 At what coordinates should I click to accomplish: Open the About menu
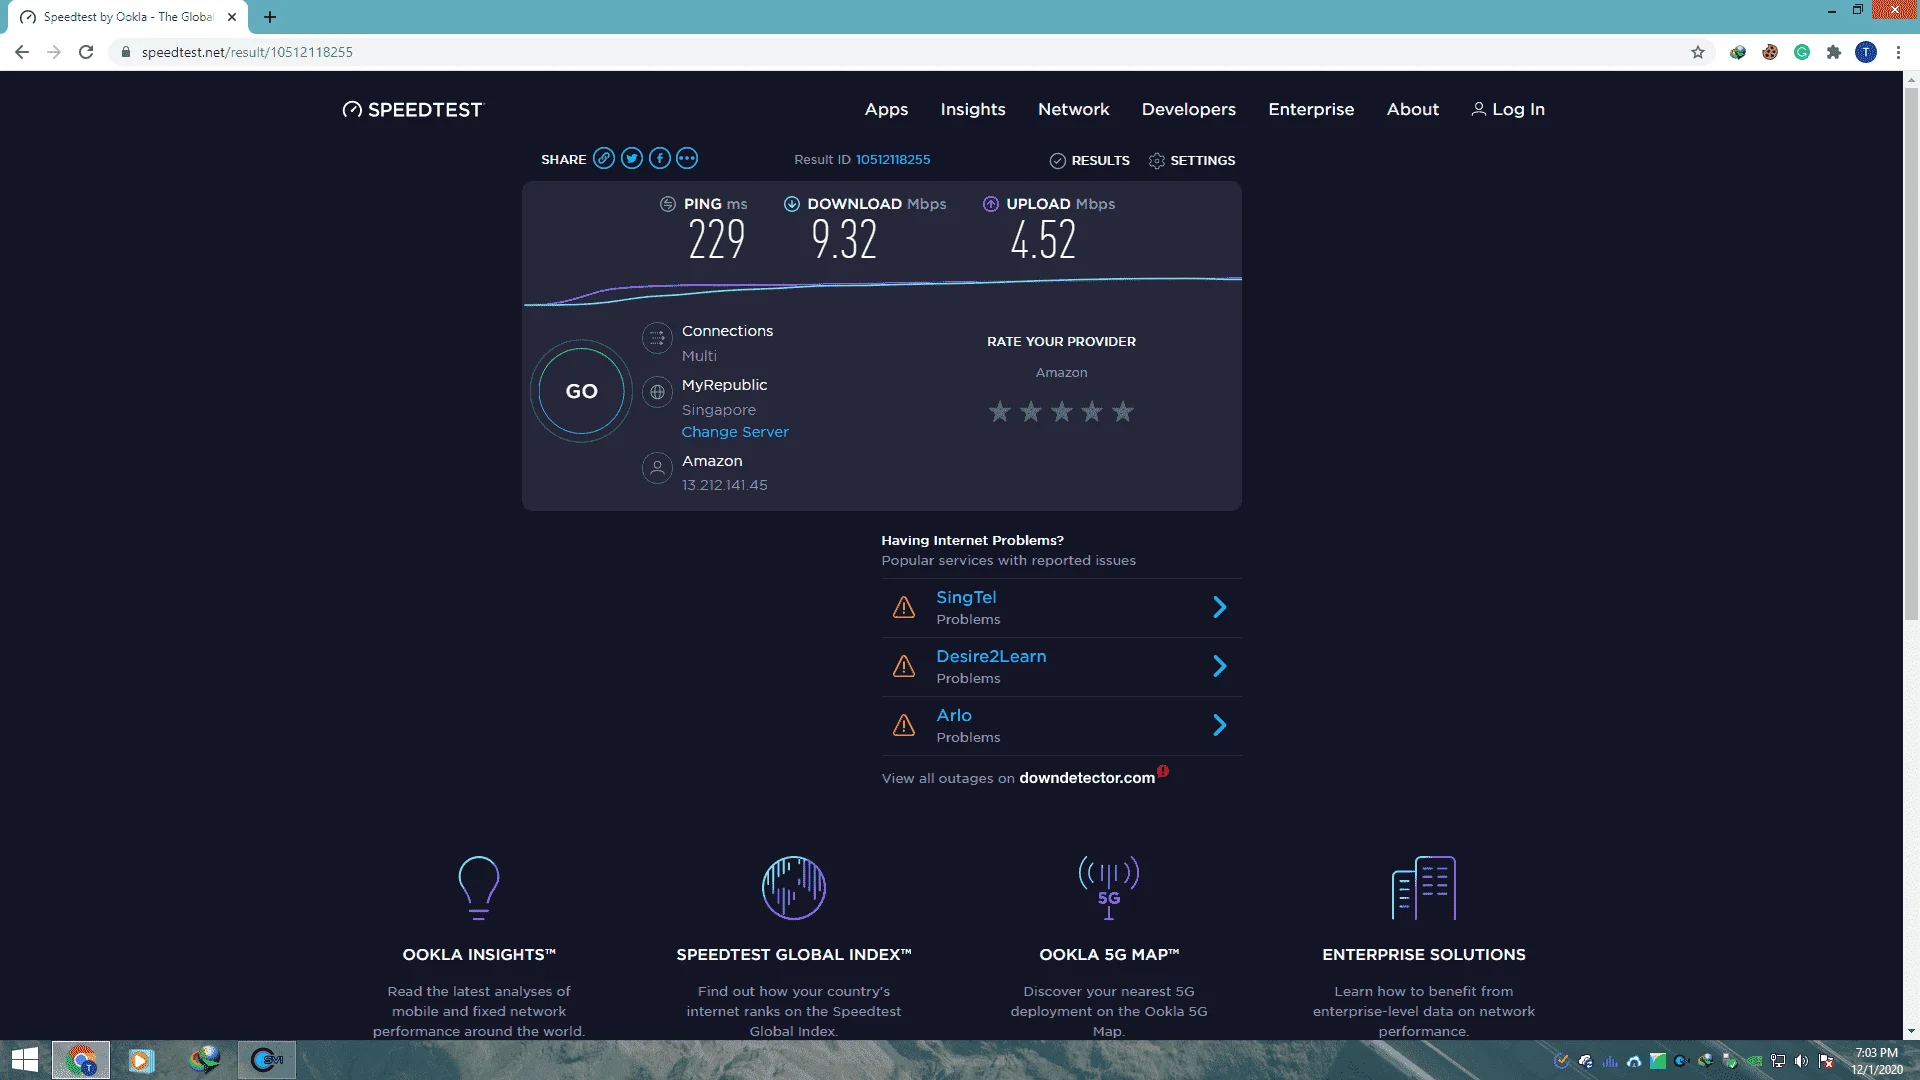coord(1413,110)
